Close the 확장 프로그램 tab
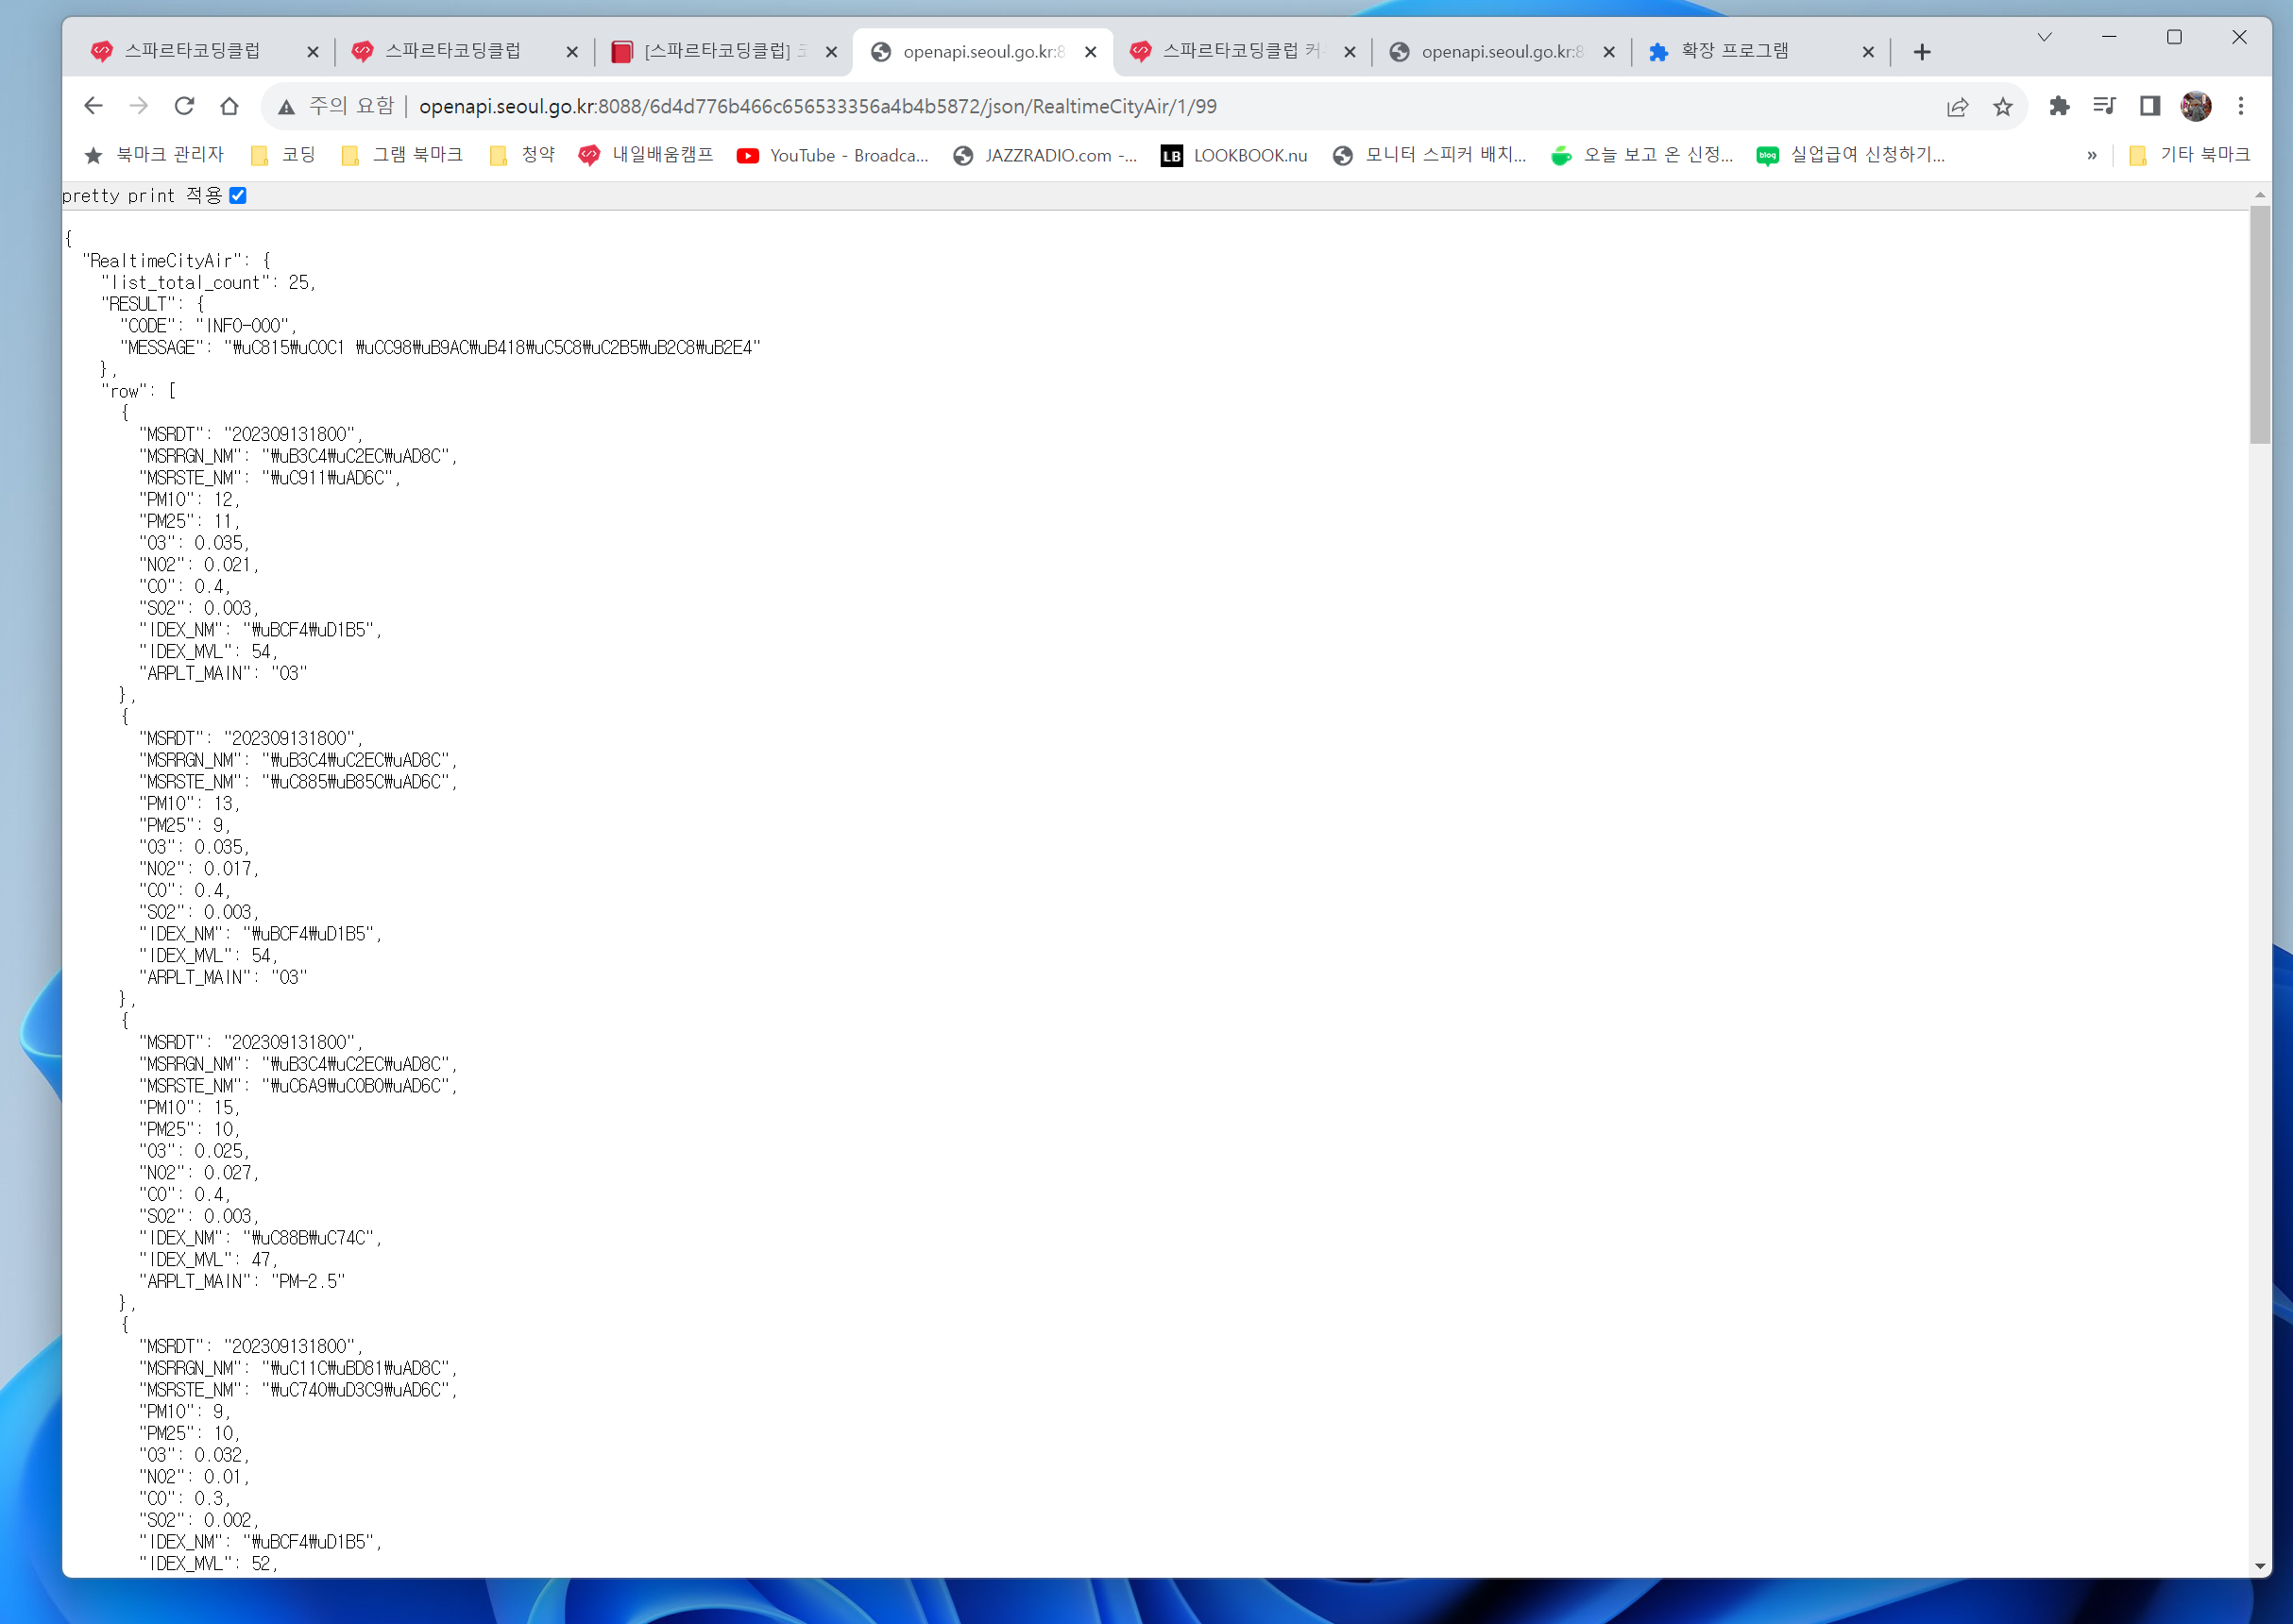The width and height of the screenshot is (2293, 1624). pyautogui.click(x=1868, y=52)
